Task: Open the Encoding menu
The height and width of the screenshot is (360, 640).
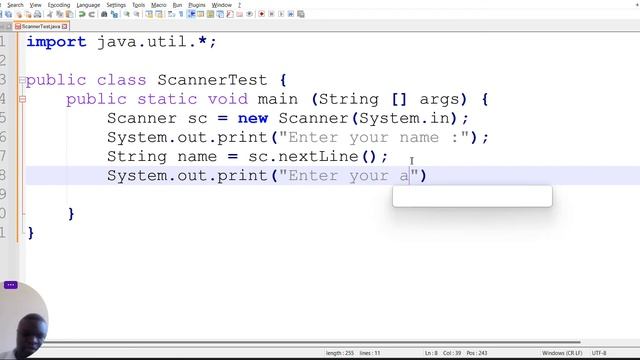Action: point(59,5)
